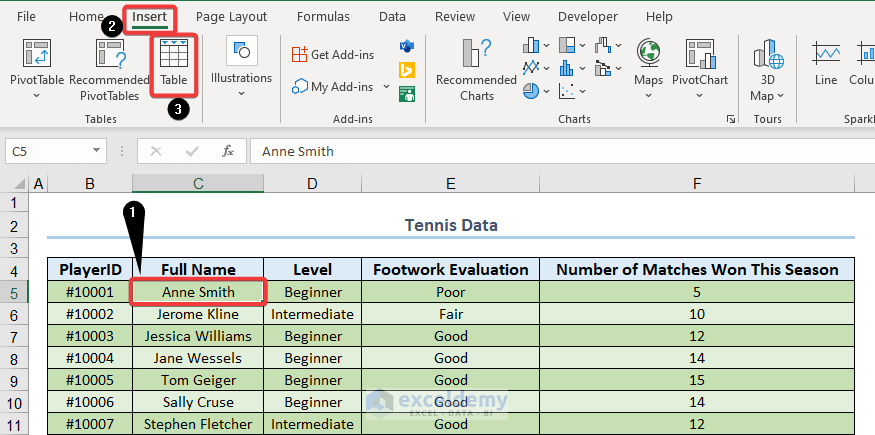Click the Name Box showing C5
The image size is (875, 435).
click(x=47, y=151)
